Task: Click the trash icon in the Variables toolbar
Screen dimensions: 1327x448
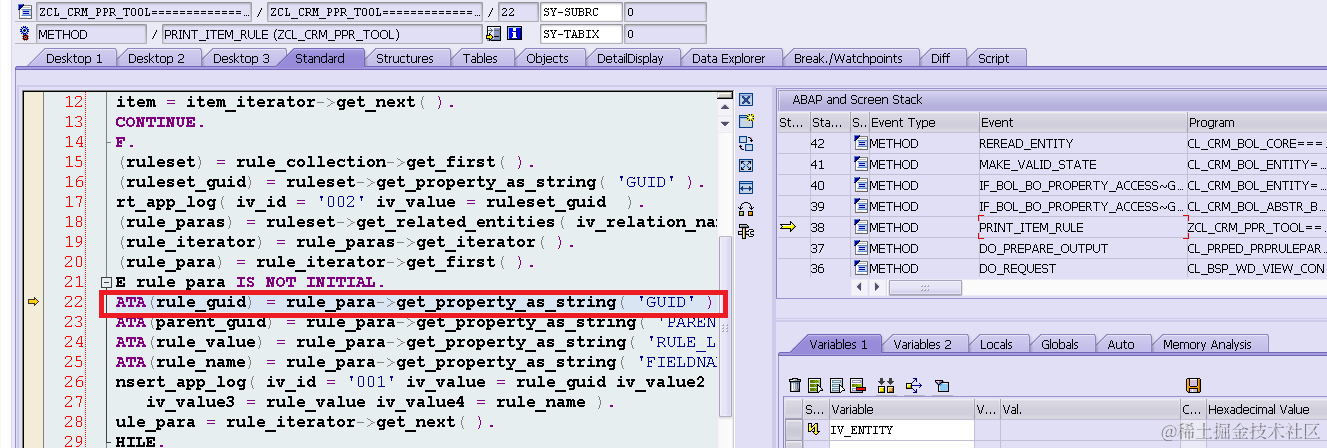Action: pos(795,385)
